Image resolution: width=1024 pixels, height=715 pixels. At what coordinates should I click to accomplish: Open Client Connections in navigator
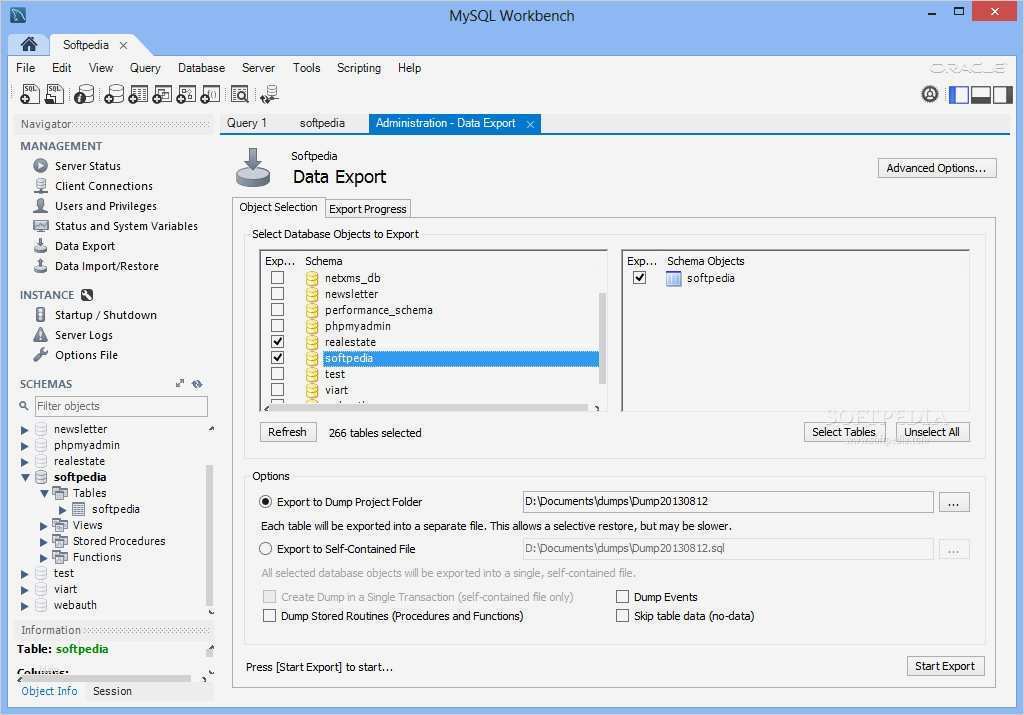pos(103,186)
